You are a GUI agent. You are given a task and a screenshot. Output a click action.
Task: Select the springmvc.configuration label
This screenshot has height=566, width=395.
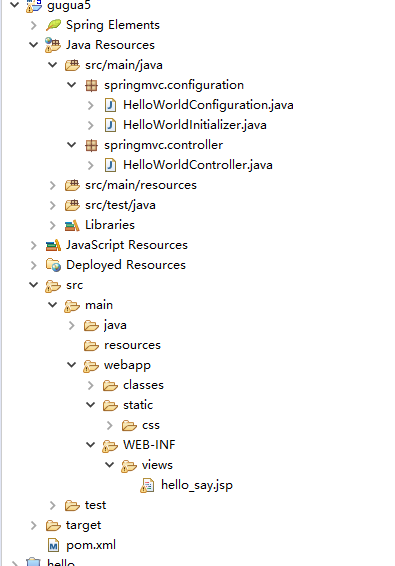tap(174, 85)
